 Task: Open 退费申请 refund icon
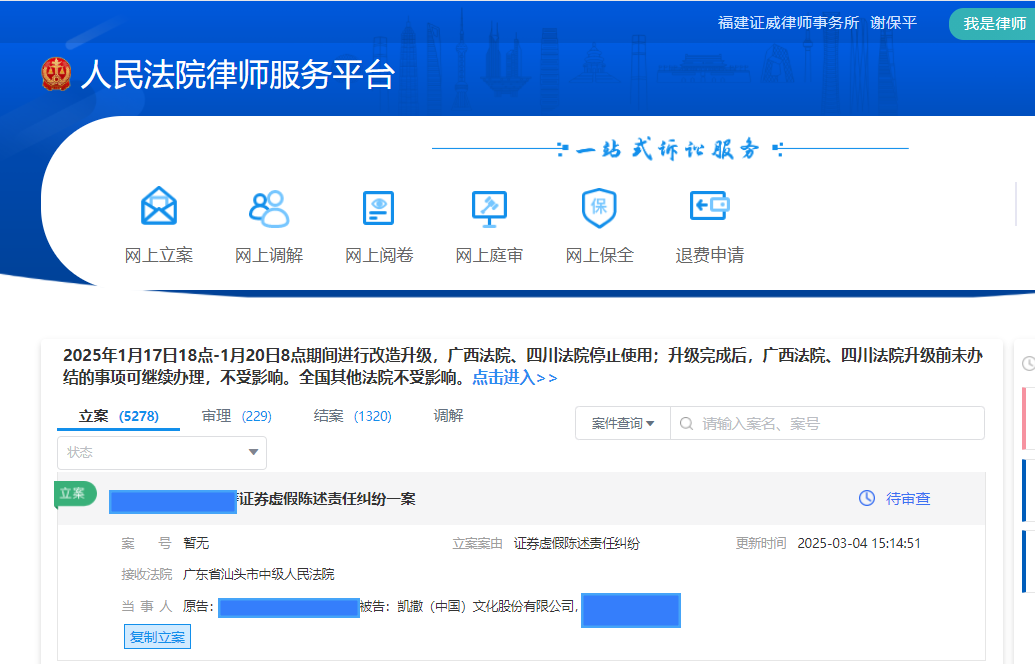point(710,205)
